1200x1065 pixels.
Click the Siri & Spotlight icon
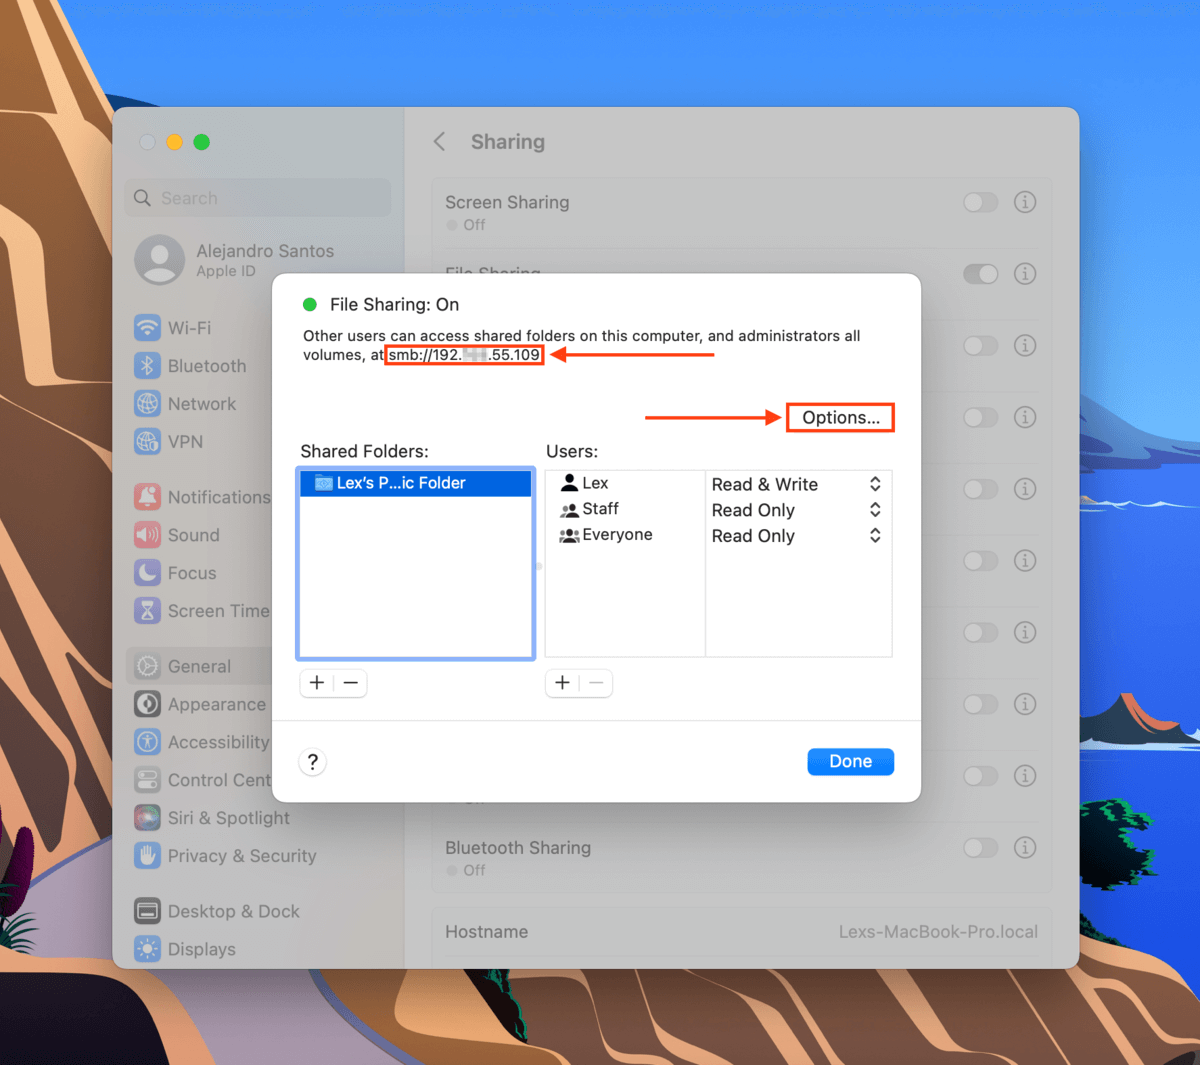click(x=147, y=818)
